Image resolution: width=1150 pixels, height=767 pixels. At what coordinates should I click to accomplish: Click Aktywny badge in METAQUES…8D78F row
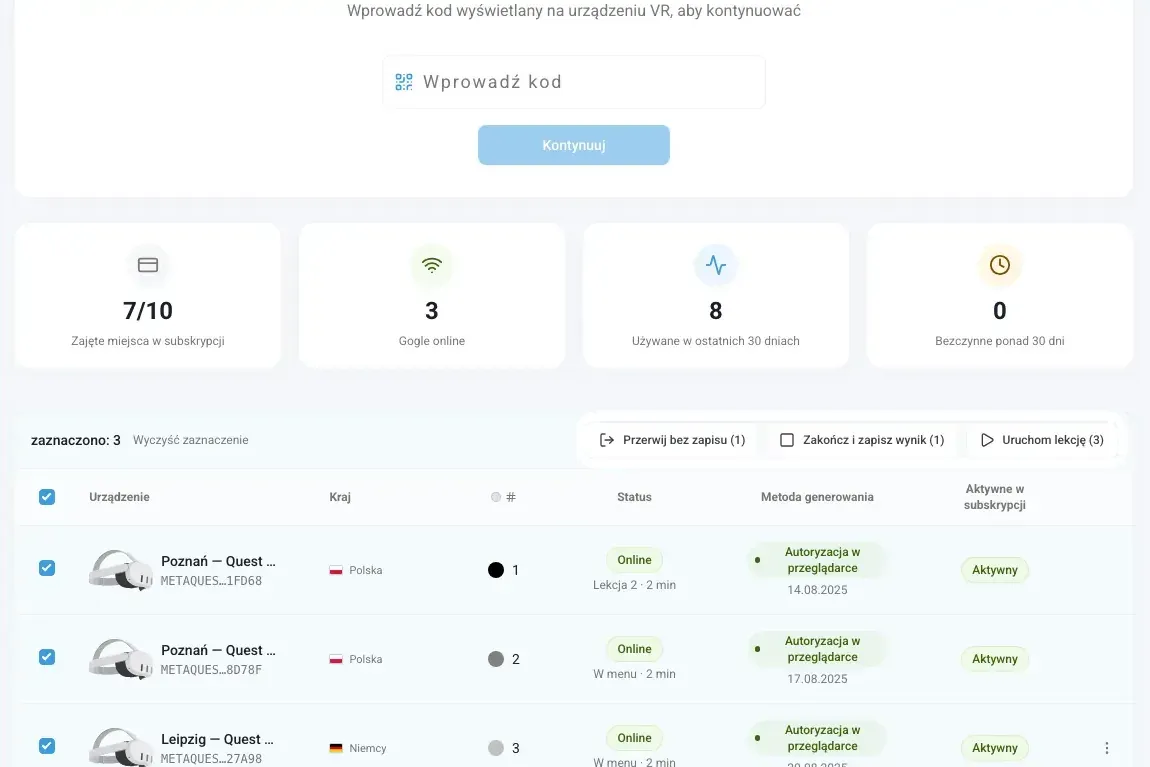pos(995,659)
